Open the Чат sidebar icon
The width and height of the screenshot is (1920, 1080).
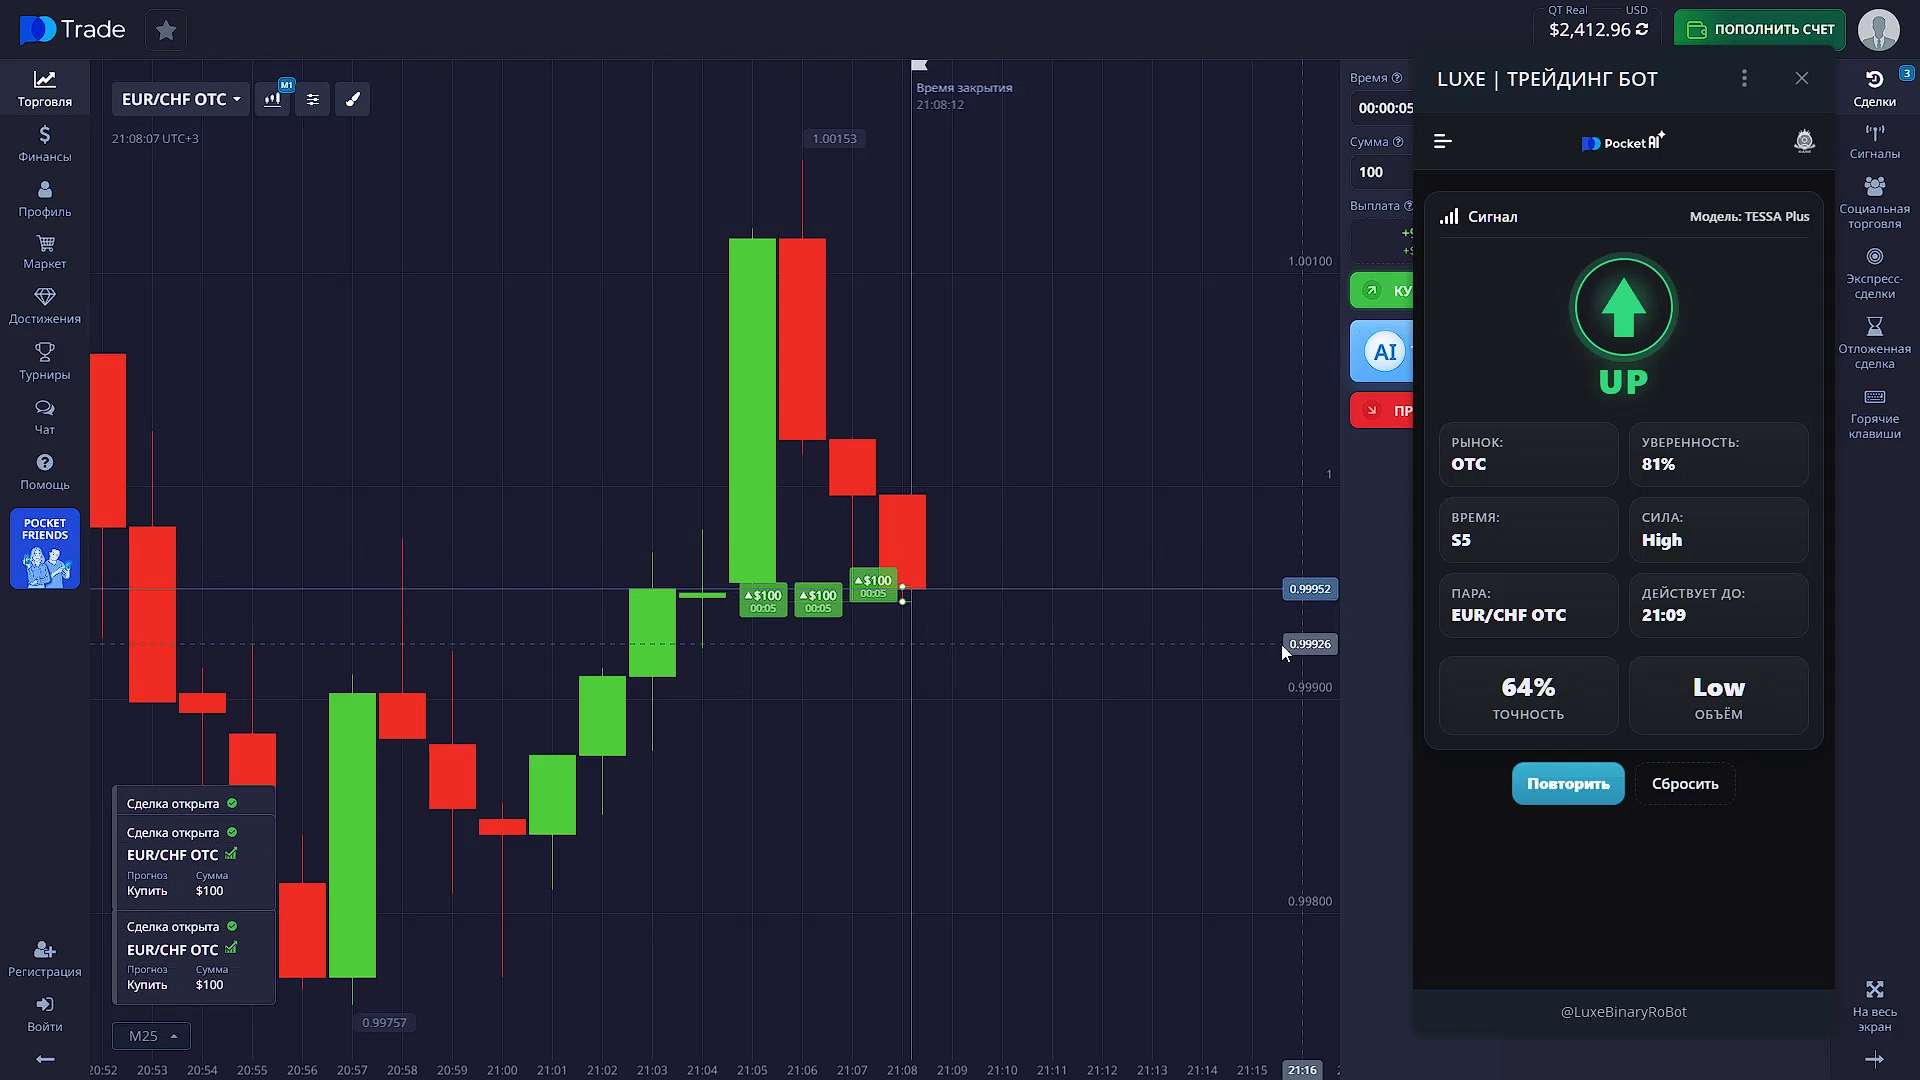[x=44, y=417]
